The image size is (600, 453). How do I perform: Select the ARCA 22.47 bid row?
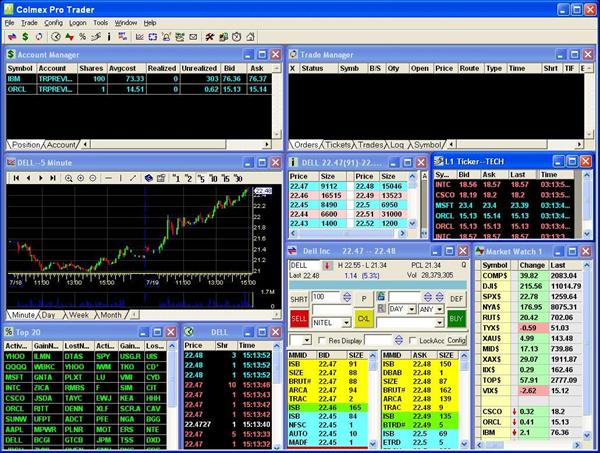(328, 390)
